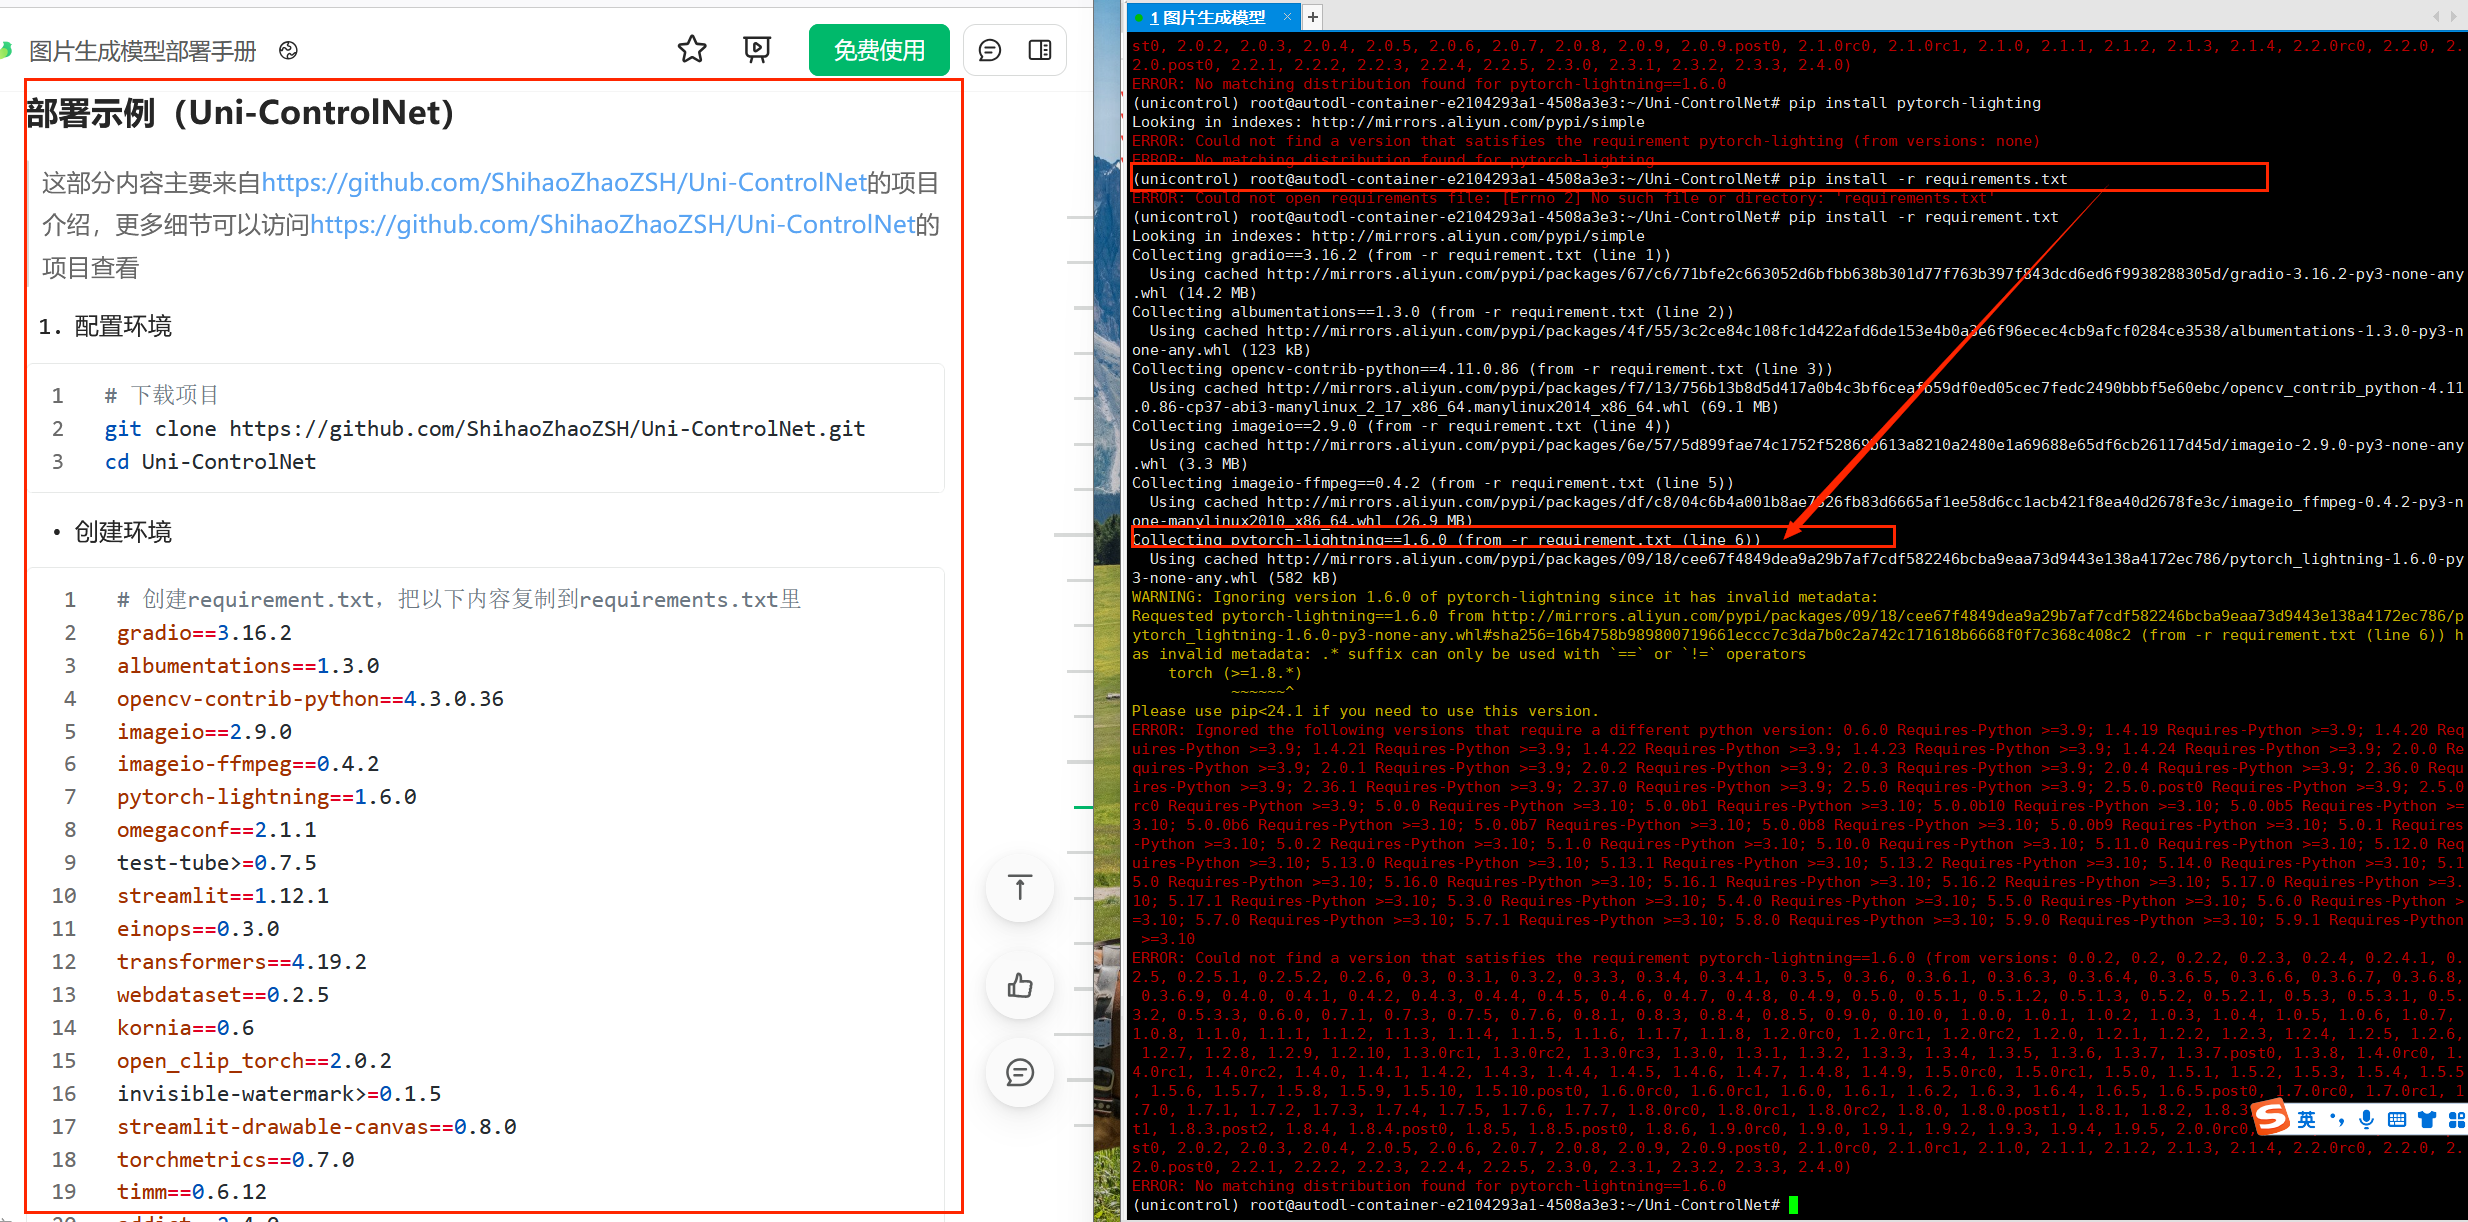Open Sogou soft keyboard
Viewport: 2468px width, 1222px height.
point(2396,1120)
